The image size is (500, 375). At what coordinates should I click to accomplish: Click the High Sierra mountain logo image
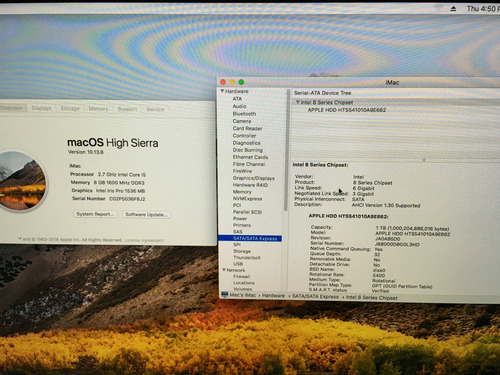coord(22,181)
